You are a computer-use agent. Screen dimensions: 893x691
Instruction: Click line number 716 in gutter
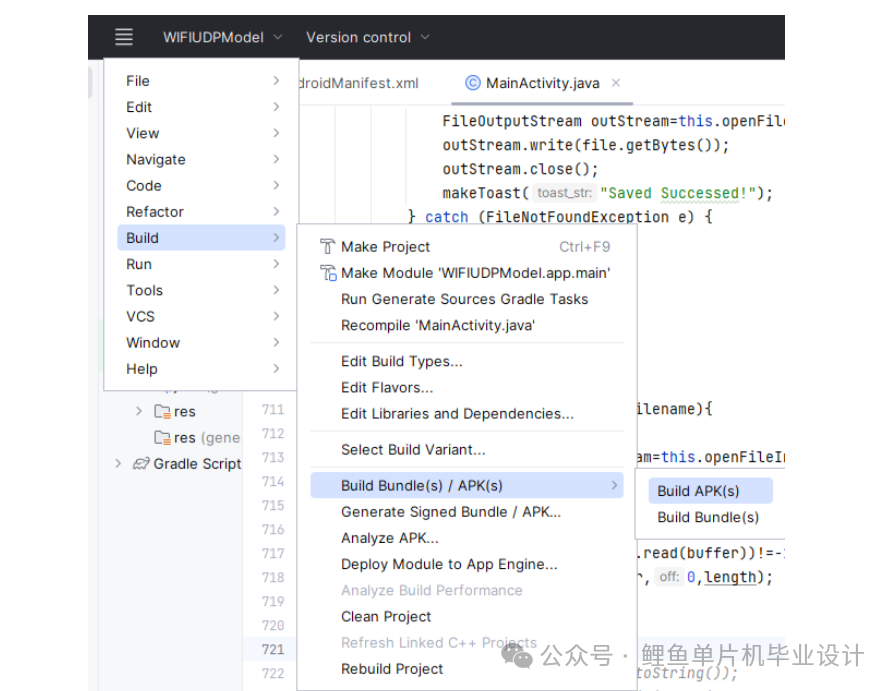[x=273, y=529]
